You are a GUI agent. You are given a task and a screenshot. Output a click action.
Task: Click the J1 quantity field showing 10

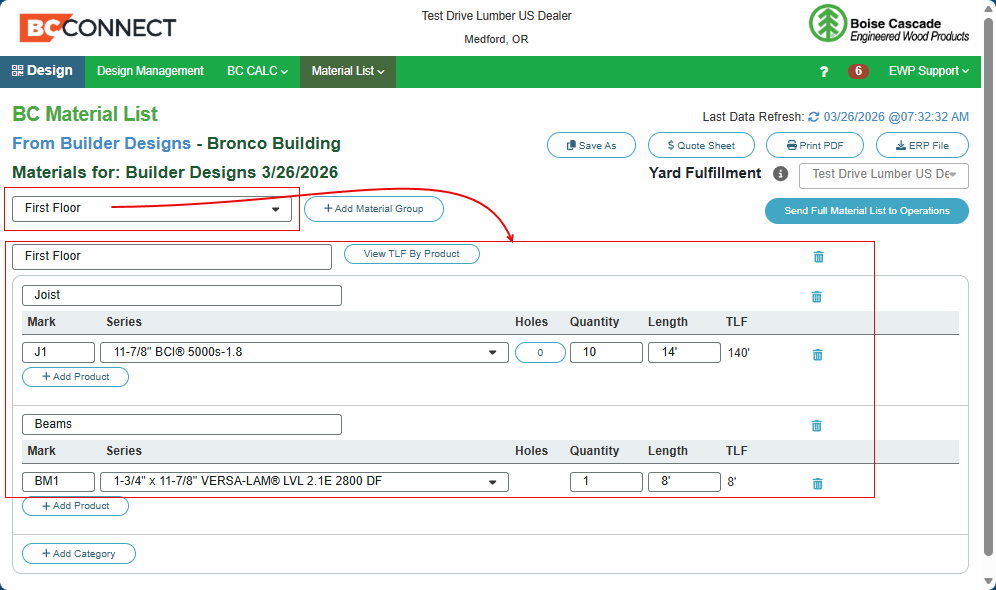(607, 352)
